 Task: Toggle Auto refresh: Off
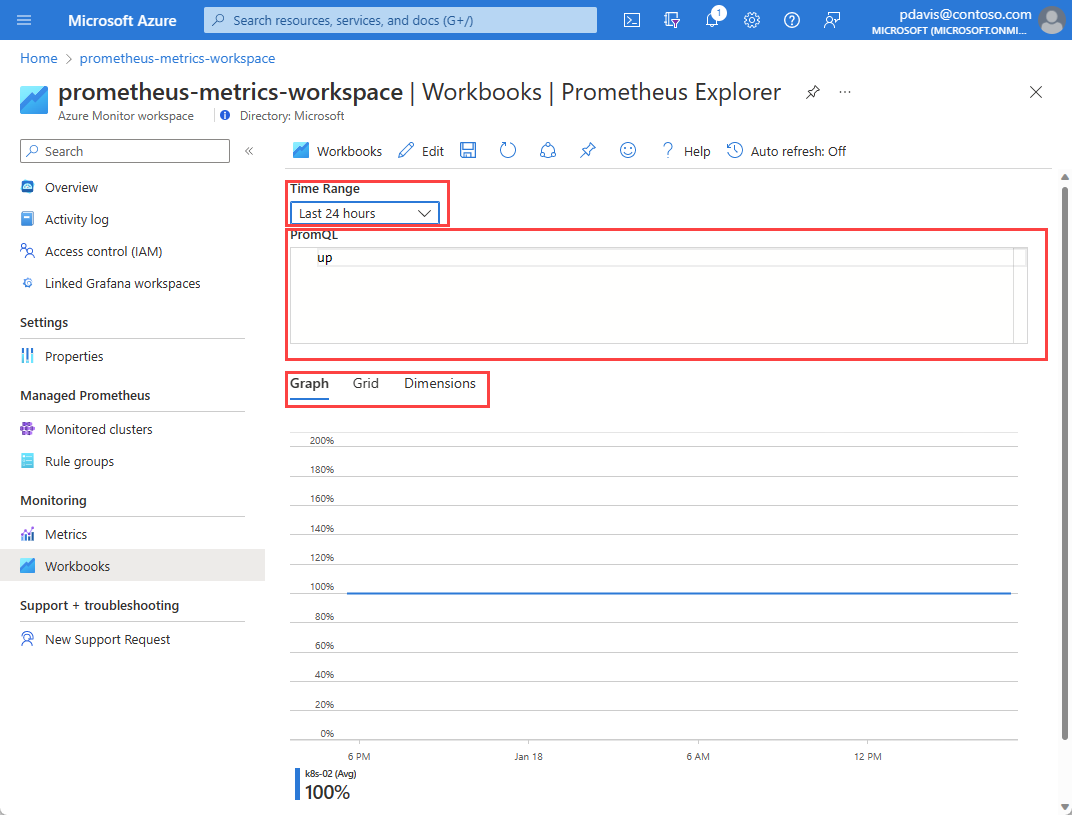coord(786,151)
